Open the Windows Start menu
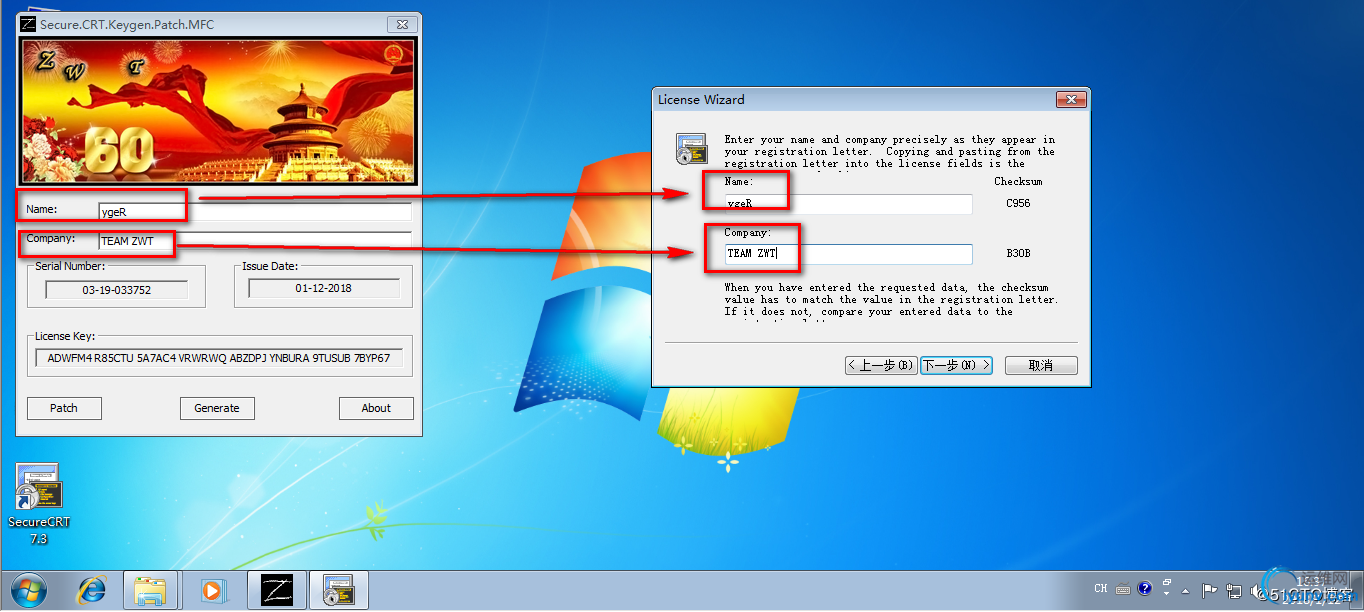 [28, 590]
